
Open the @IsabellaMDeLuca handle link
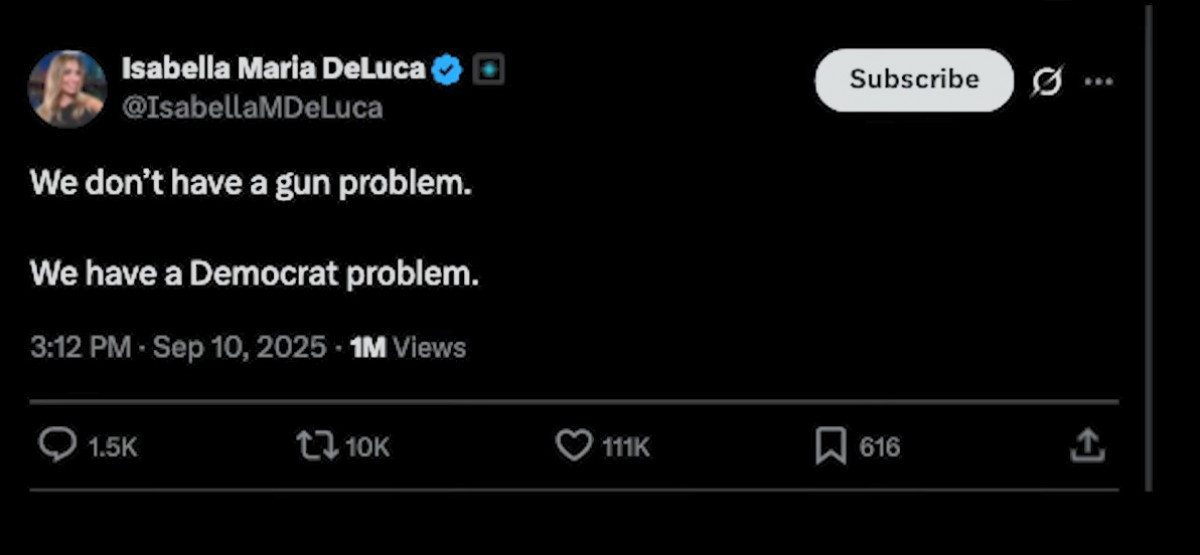click(251, 107)
